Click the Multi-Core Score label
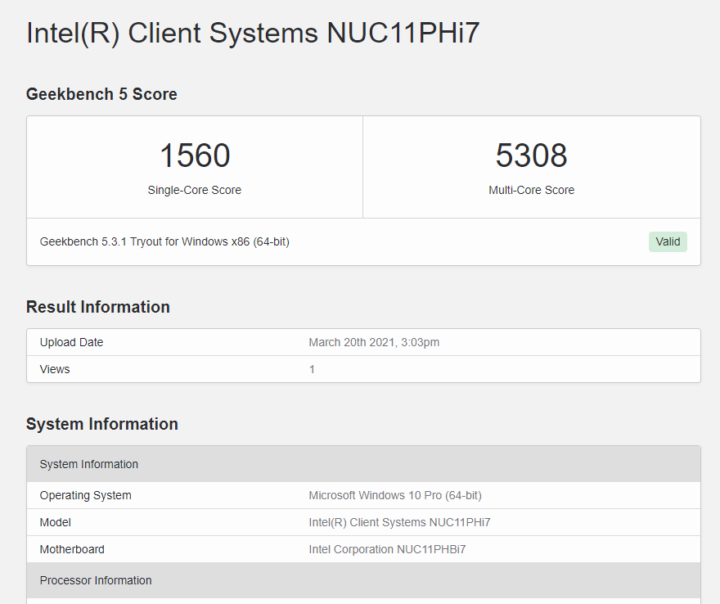Viewport: 720px width, 604px height. point(531,190)
